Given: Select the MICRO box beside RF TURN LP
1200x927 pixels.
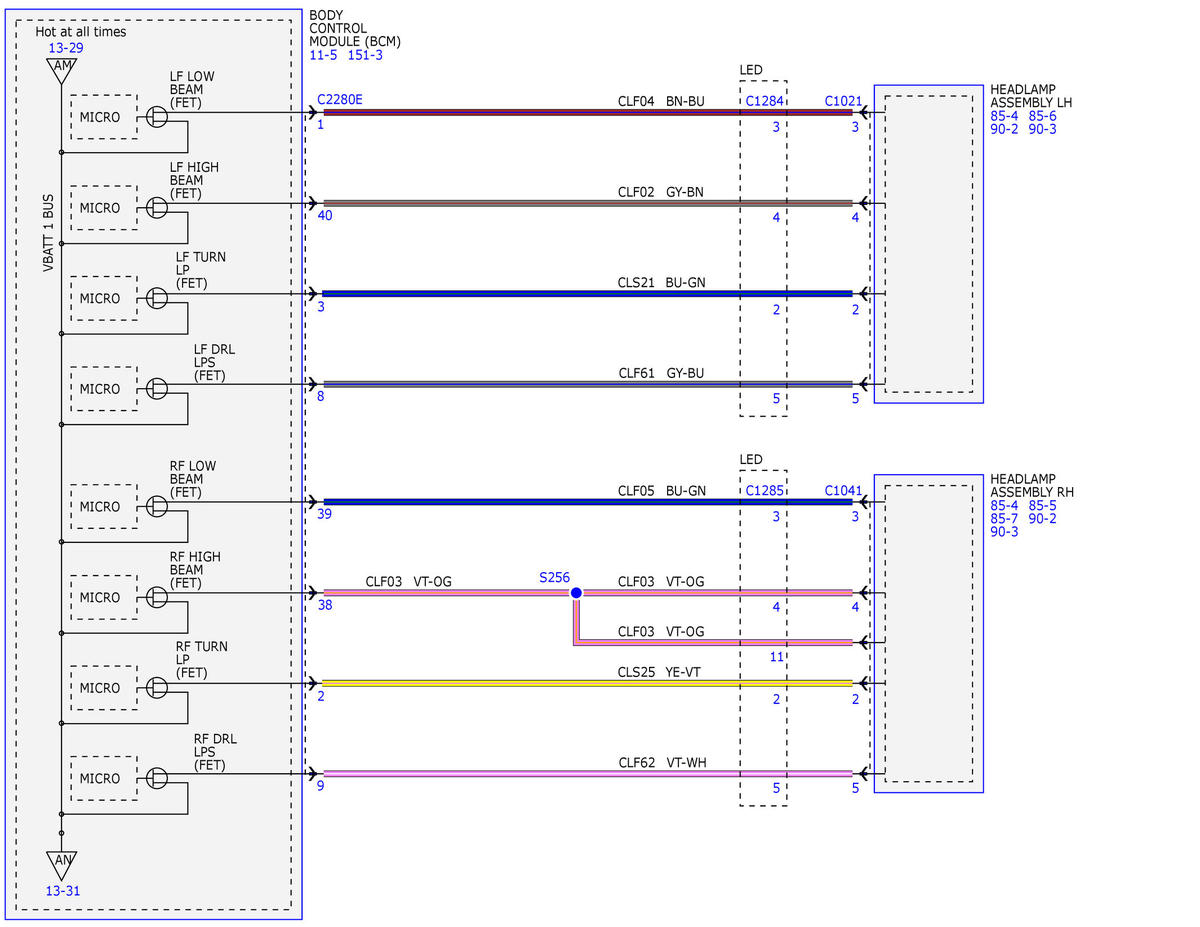Looking at the screenshot, I should point(103,688).
